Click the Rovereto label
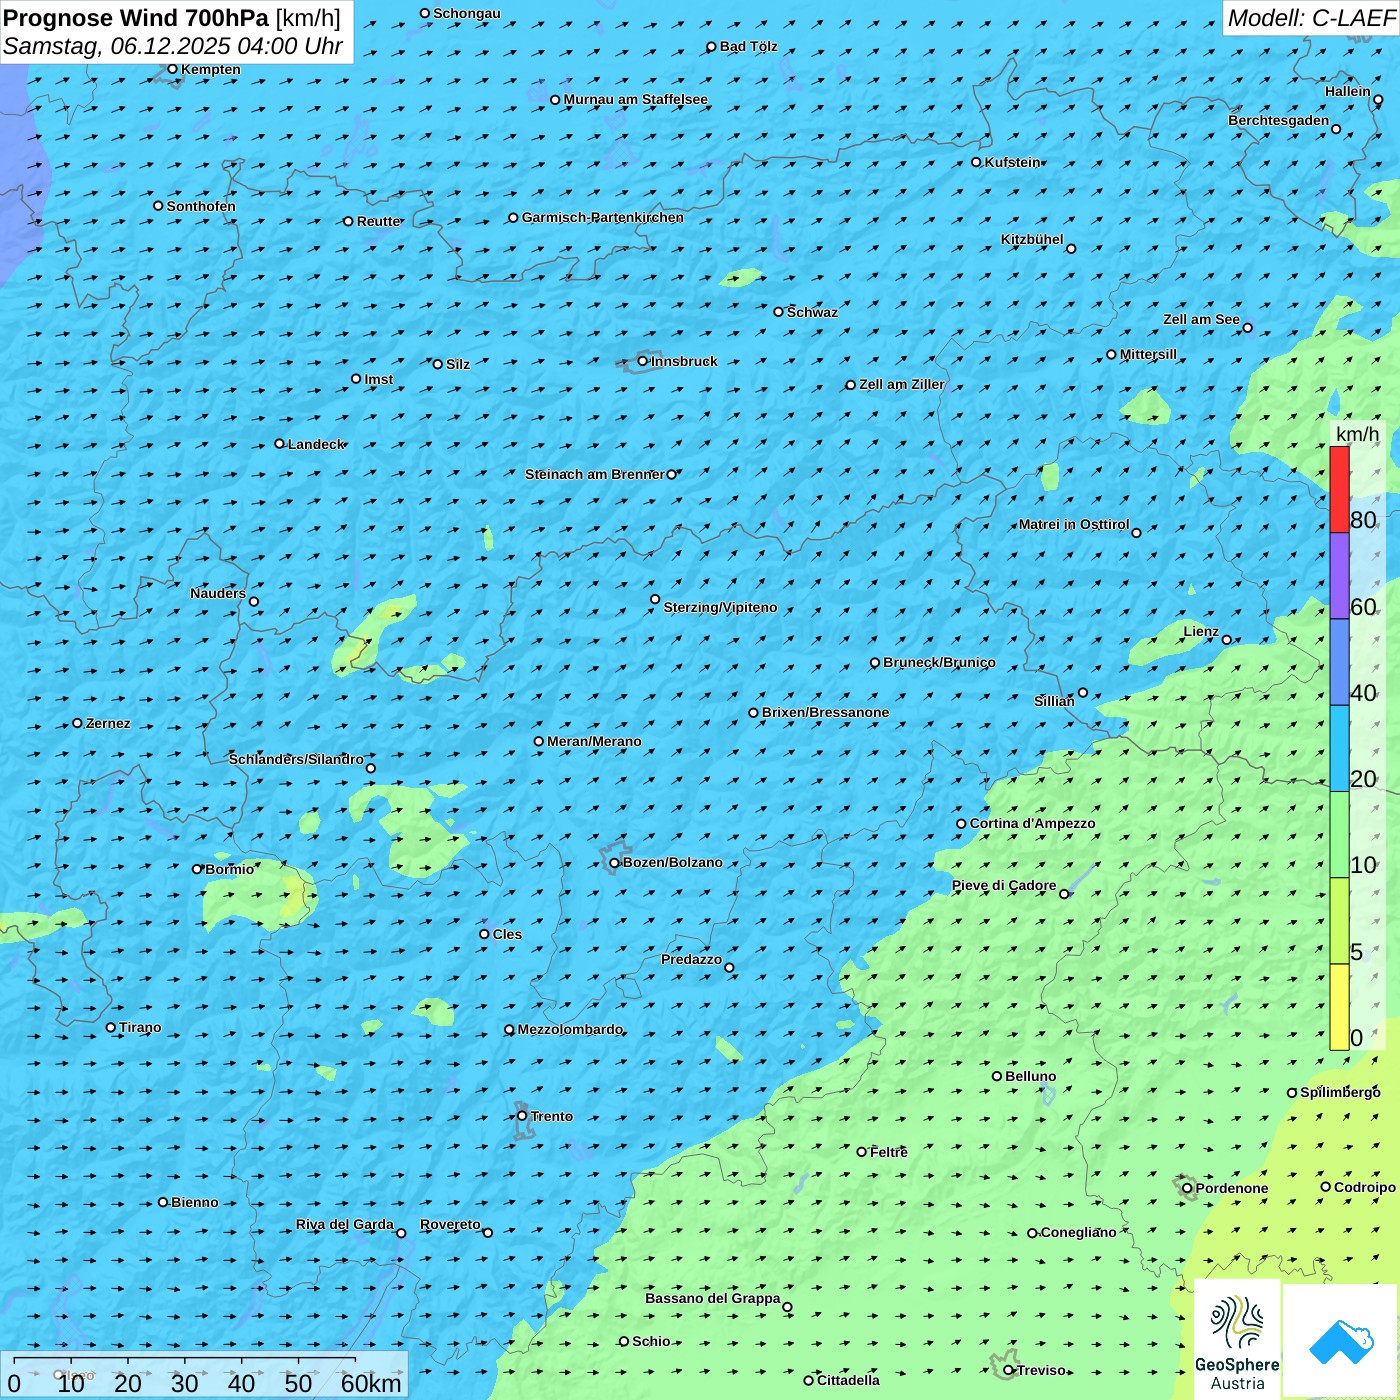This screenshot has width=1400, height=1400. pos(450,1224)
